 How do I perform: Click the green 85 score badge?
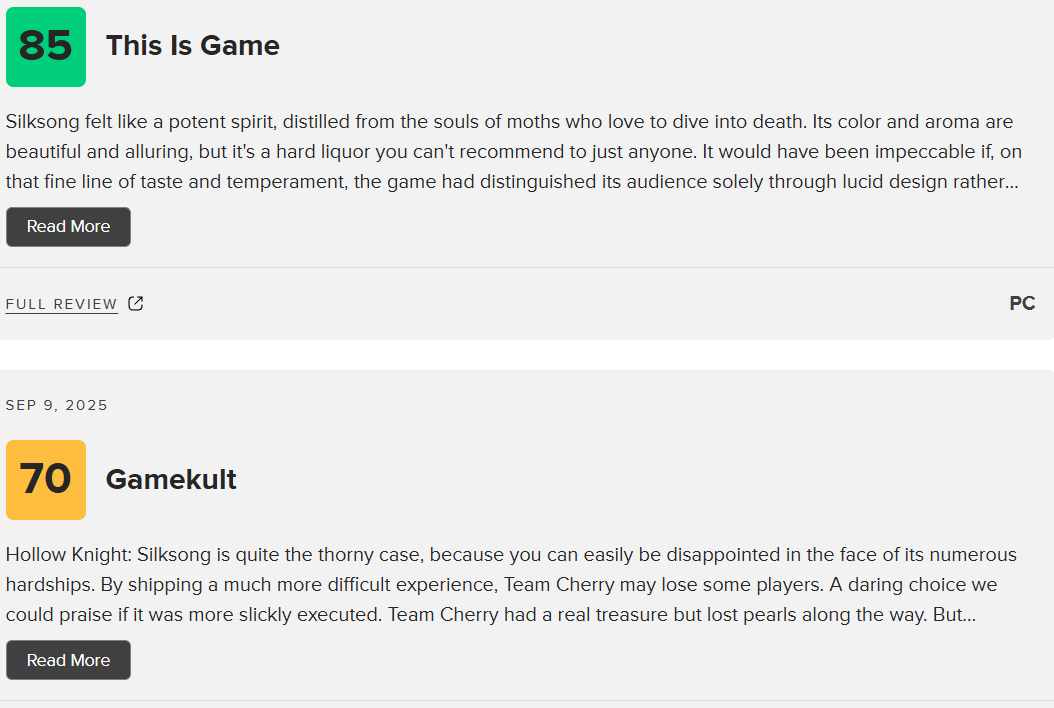click(46, 46)
